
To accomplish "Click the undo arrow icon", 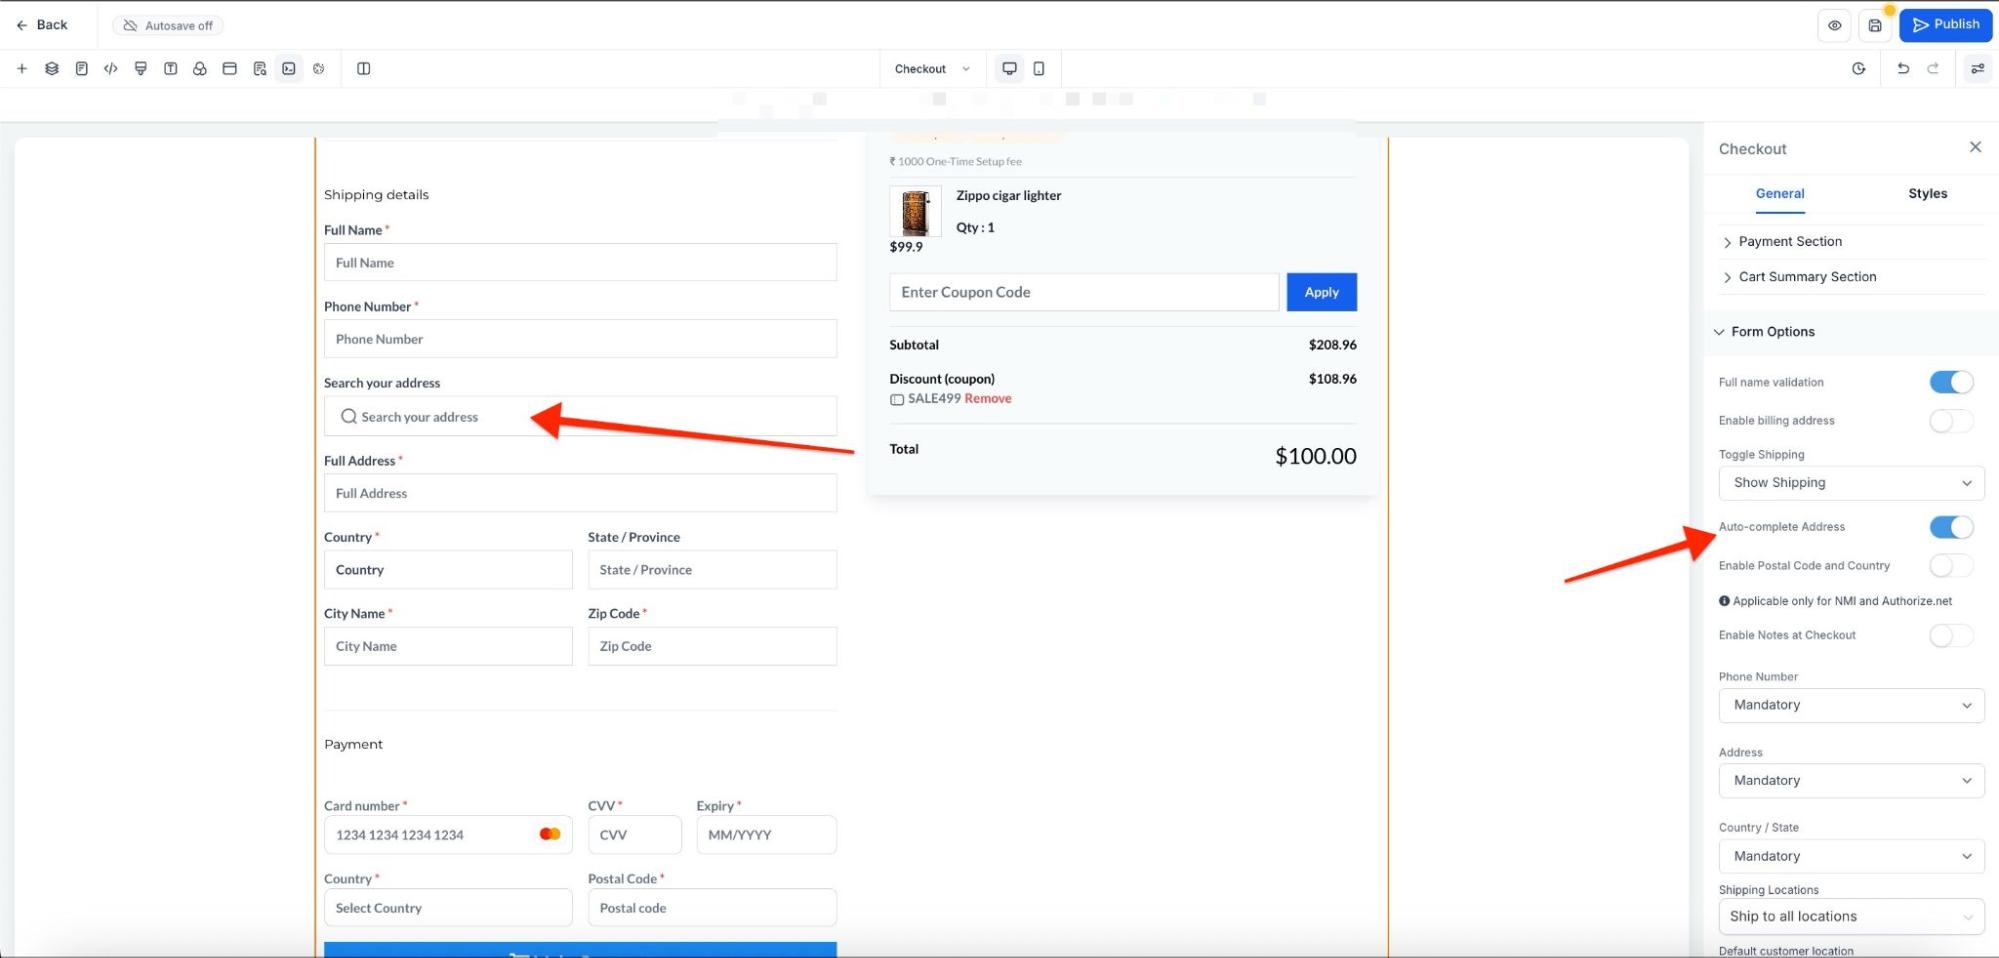I will click(x=1903, y=69).
